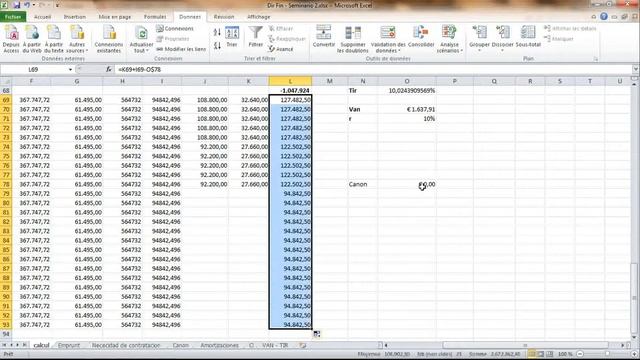Open the Fichier tab
The image size is (640, 360).
pyautogui.click(x=13, y=17)
